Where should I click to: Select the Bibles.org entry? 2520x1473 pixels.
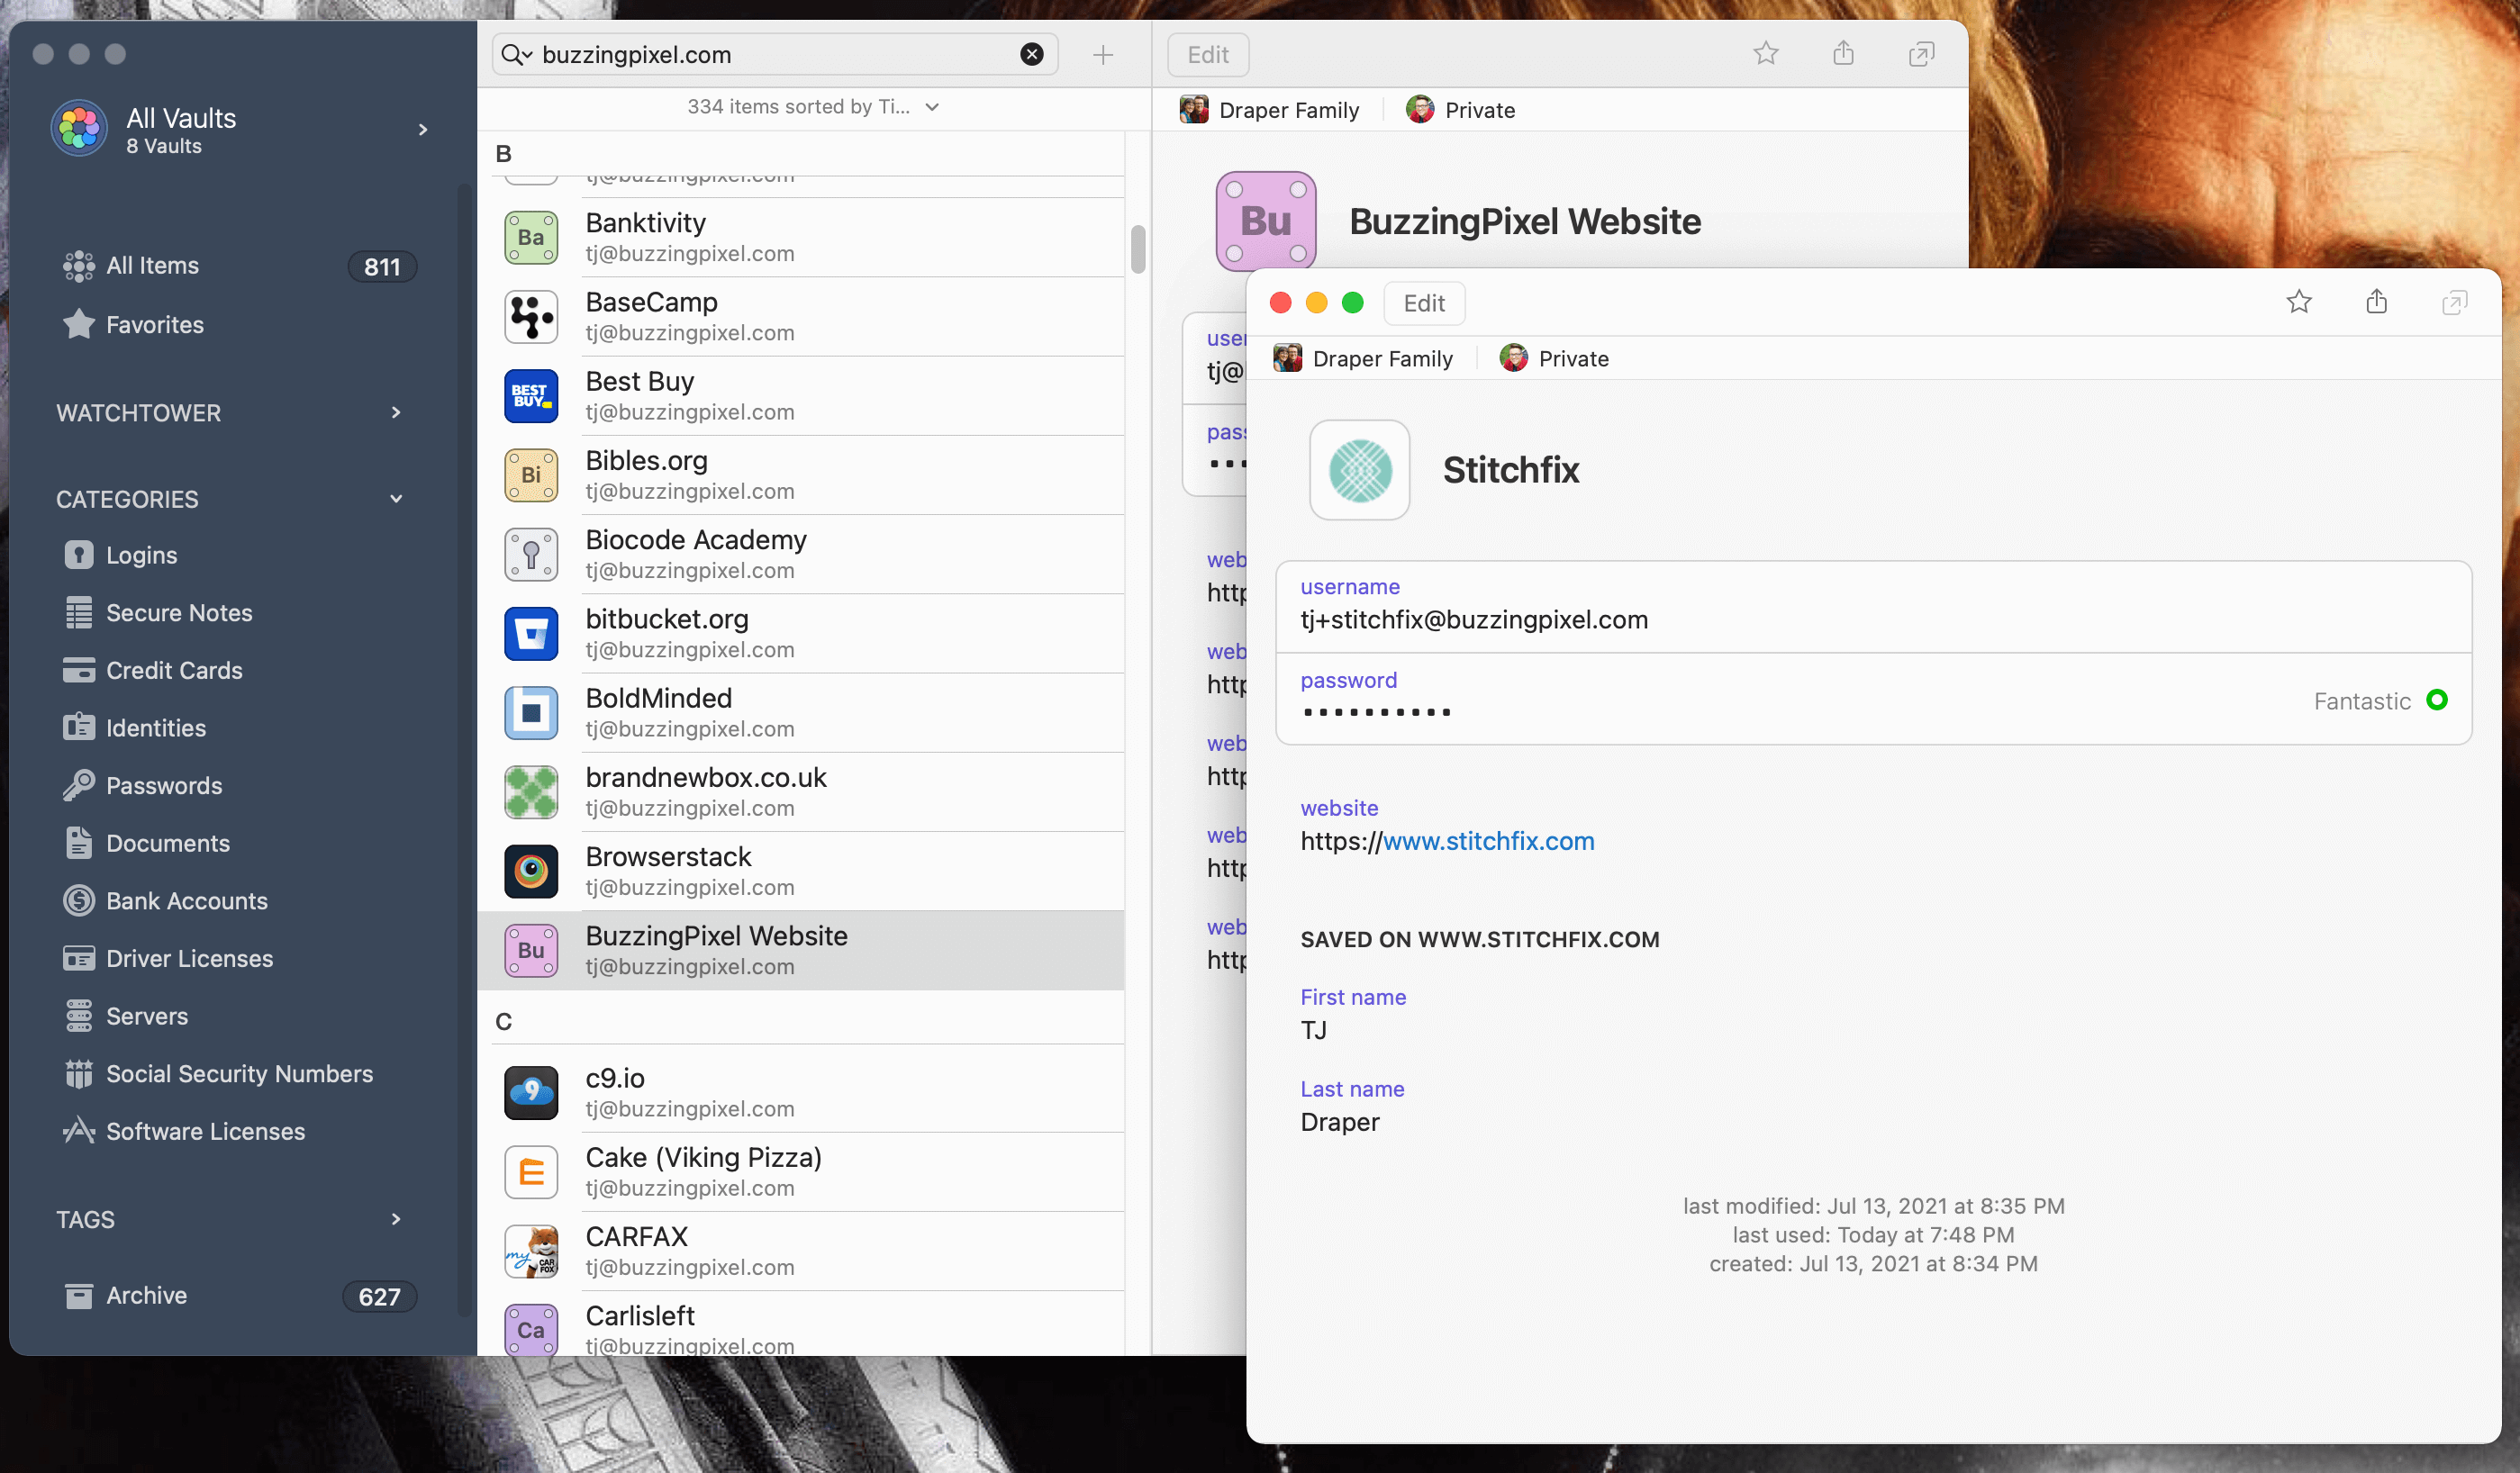click(x=801, y=475)
